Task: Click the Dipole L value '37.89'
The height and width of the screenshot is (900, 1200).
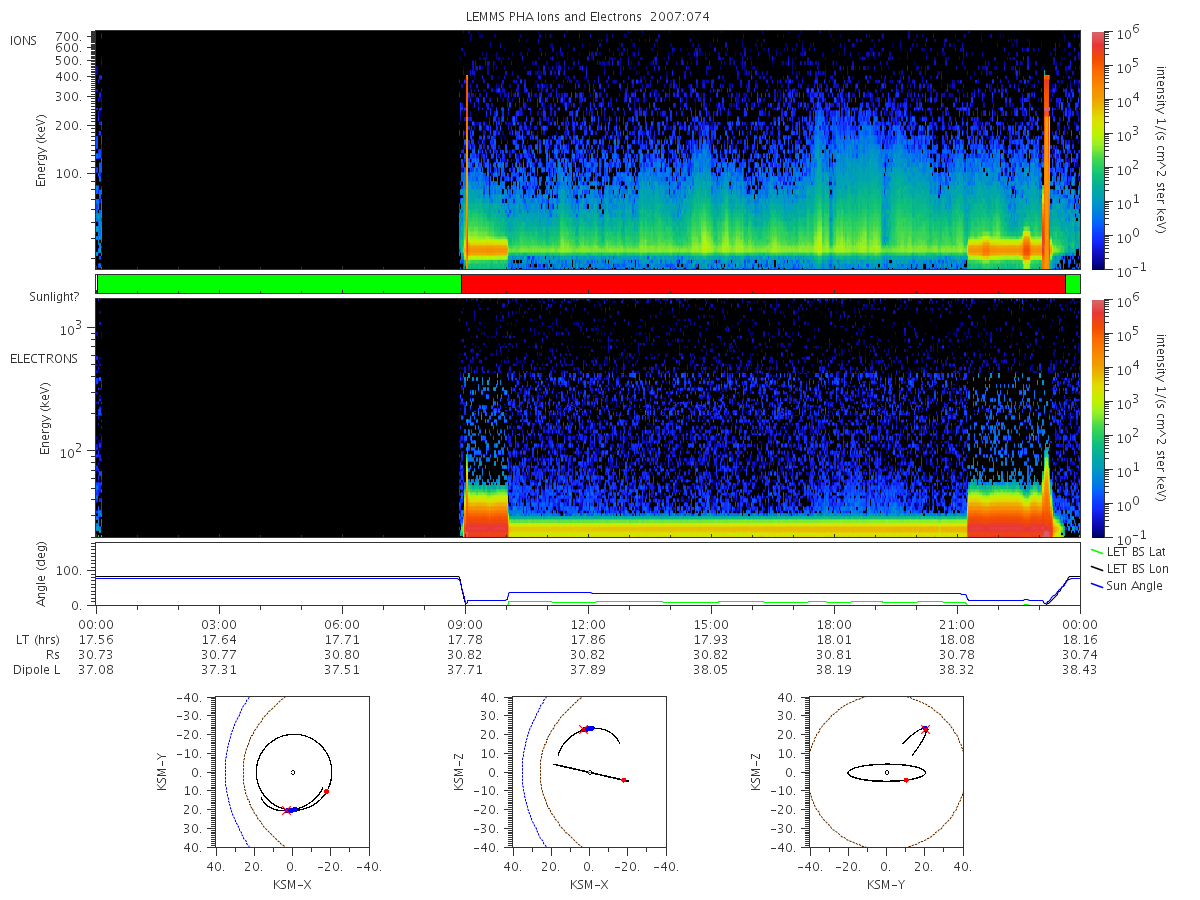Action: click(588, 670)
